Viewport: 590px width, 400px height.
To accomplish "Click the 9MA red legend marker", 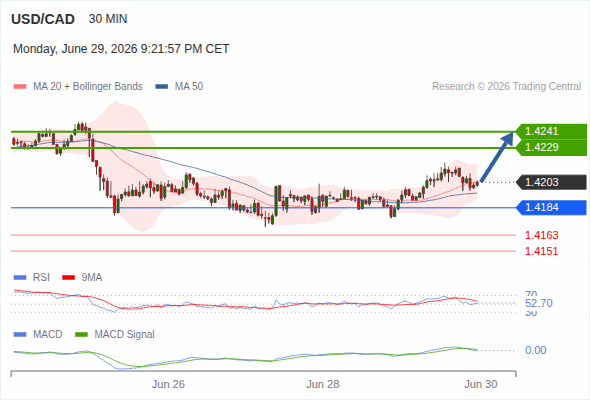I will [x=68, y=278].
